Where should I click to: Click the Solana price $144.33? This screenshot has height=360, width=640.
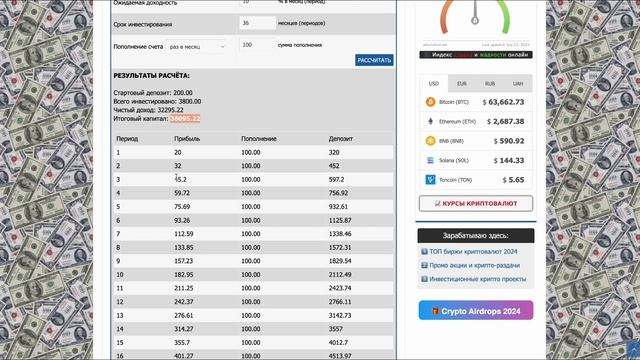click(x=509, y=160)
